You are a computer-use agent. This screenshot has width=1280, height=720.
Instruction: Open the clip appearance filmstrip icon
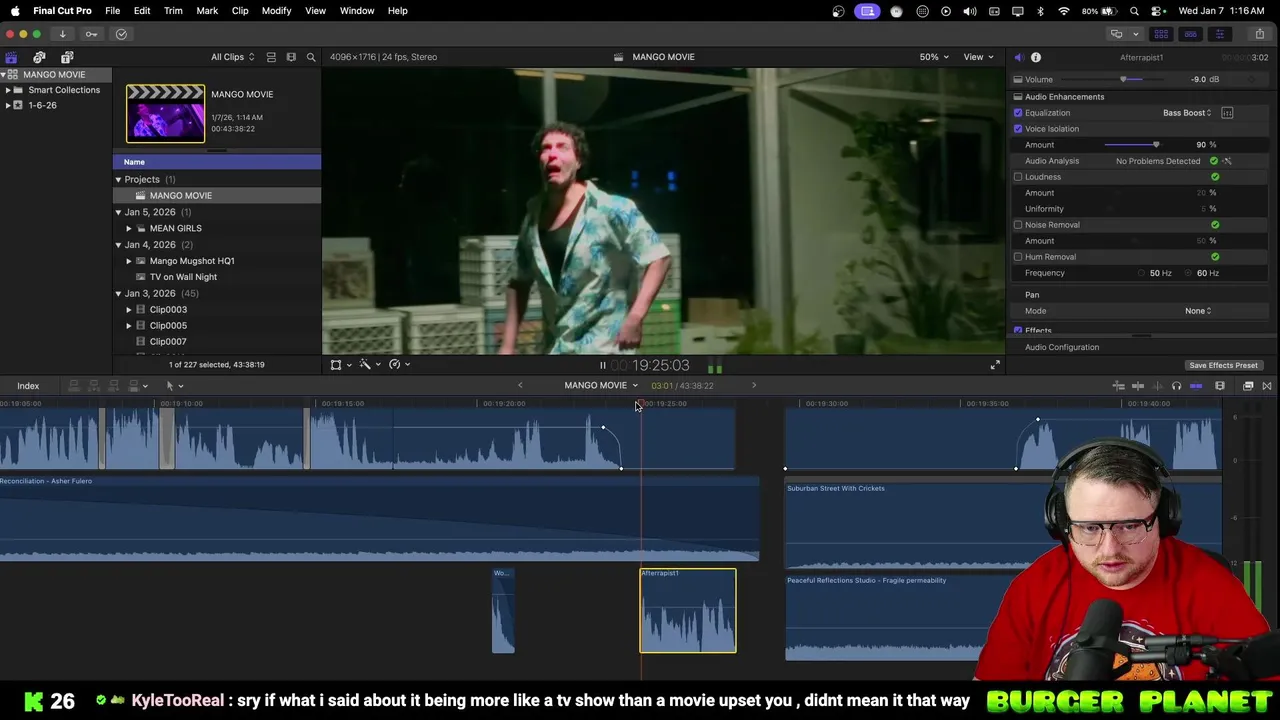click(x=1220, y=386)
